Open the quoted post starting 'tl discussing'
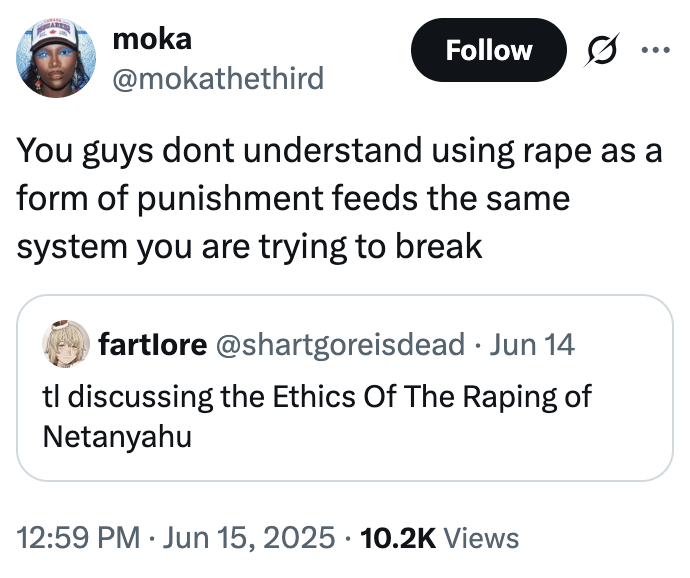Viewport: 690px width, 578px height. coord(315,396)
